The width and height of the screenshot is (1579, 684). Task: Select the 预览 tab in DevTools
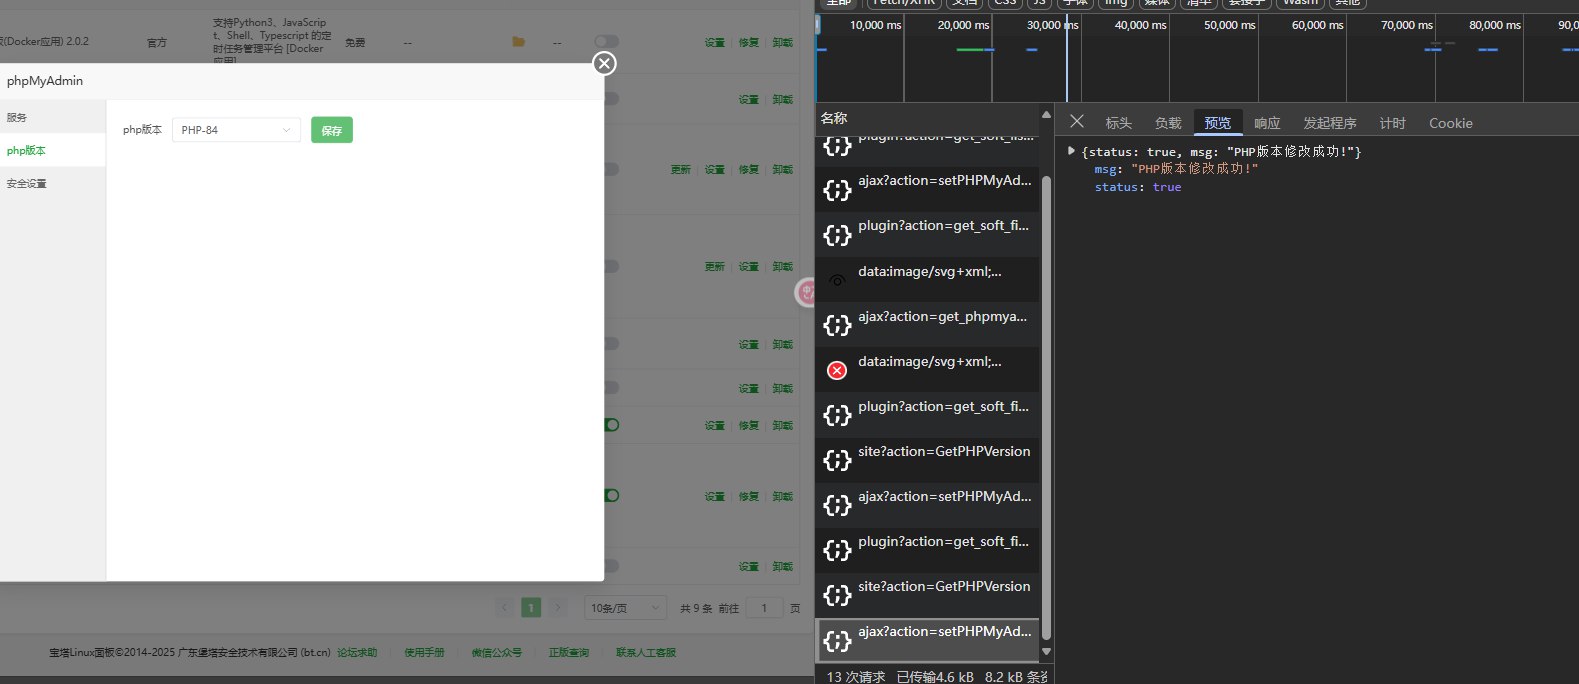(1218, 123)
